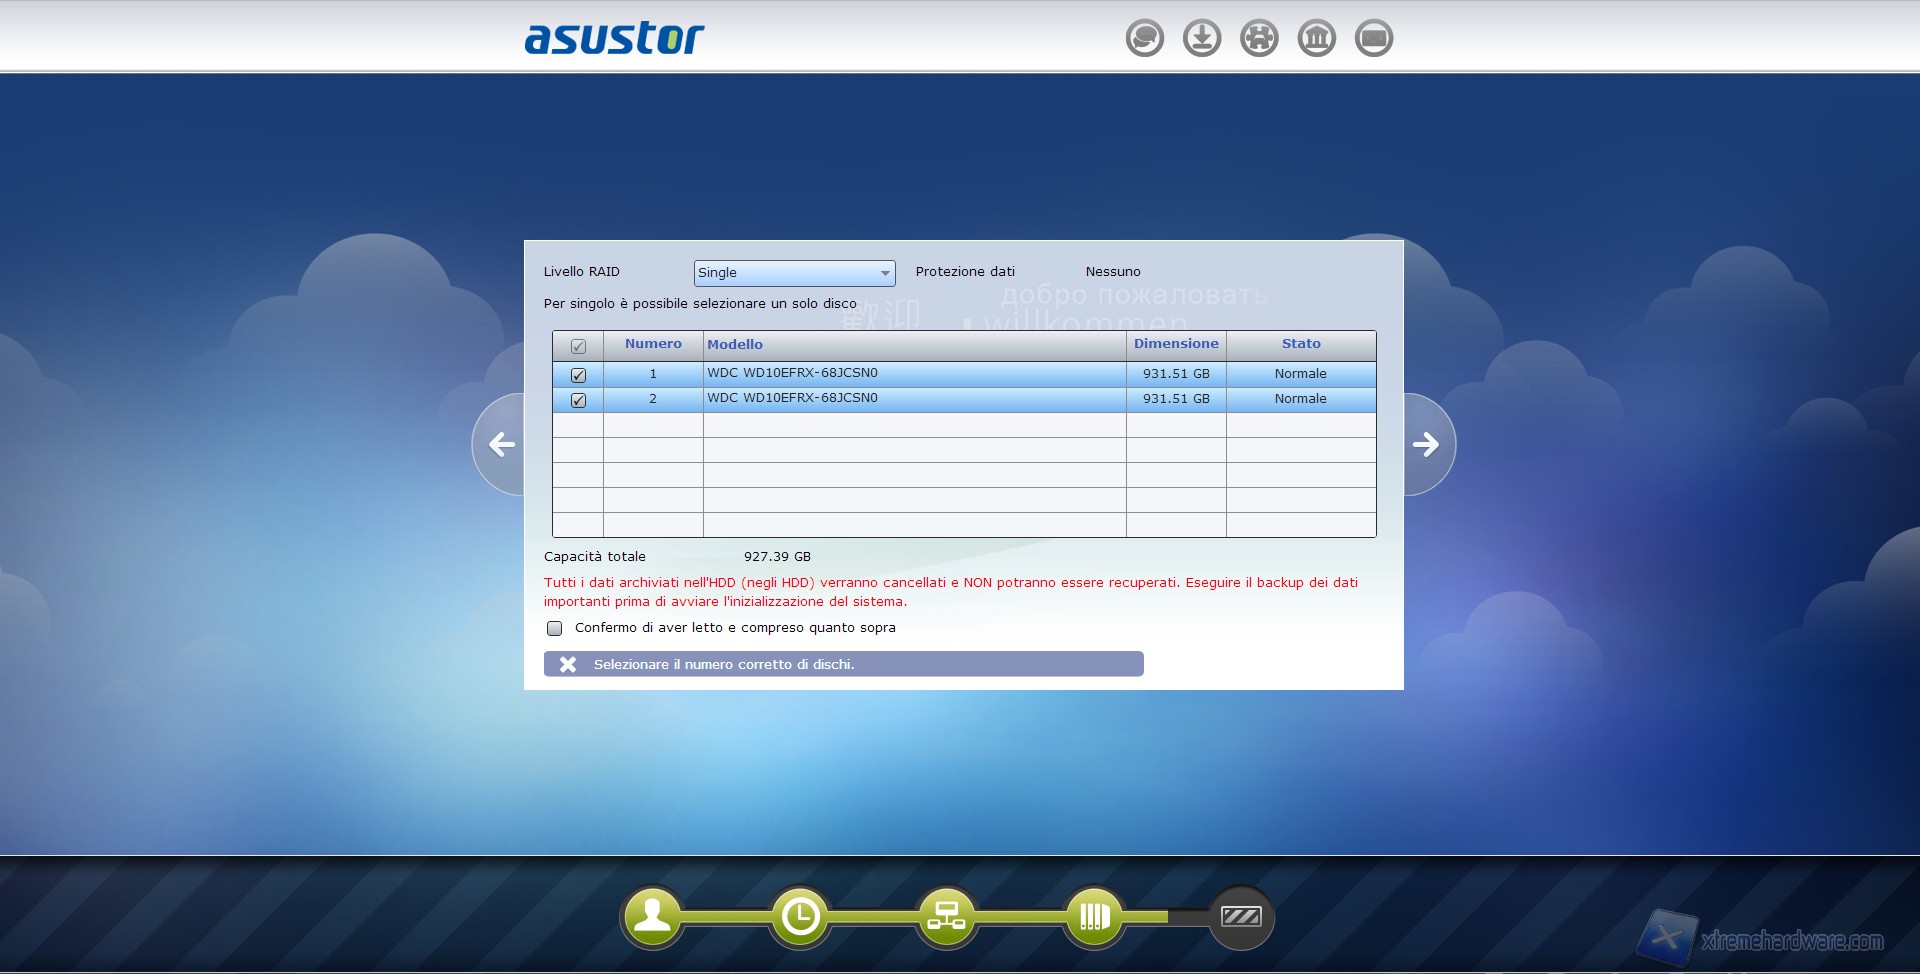The height and width of the screenshot is (974, 1920).
Task: Click the right arrow to go next
Action: click(1427, 444)
